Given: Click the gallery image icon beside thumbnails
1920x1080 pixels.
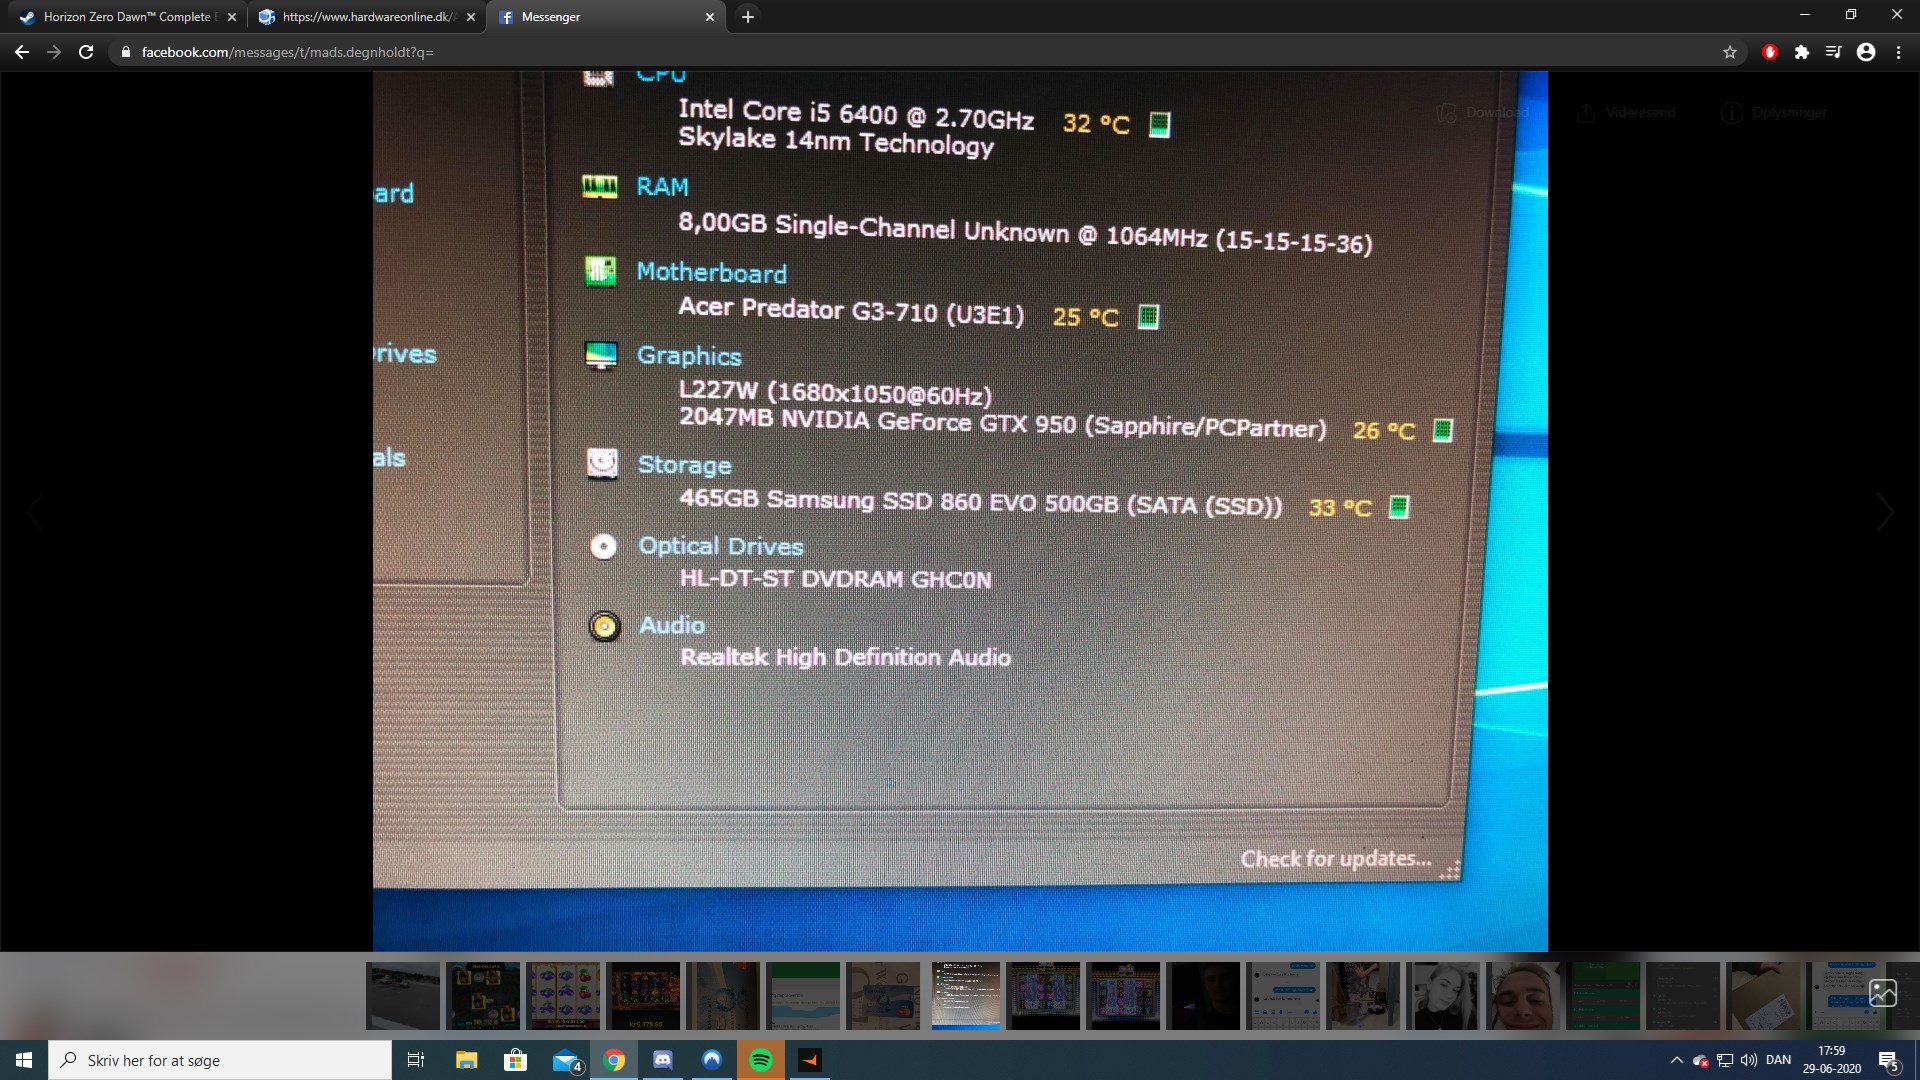Looking at the screenshot, I should click(1883, 993).
